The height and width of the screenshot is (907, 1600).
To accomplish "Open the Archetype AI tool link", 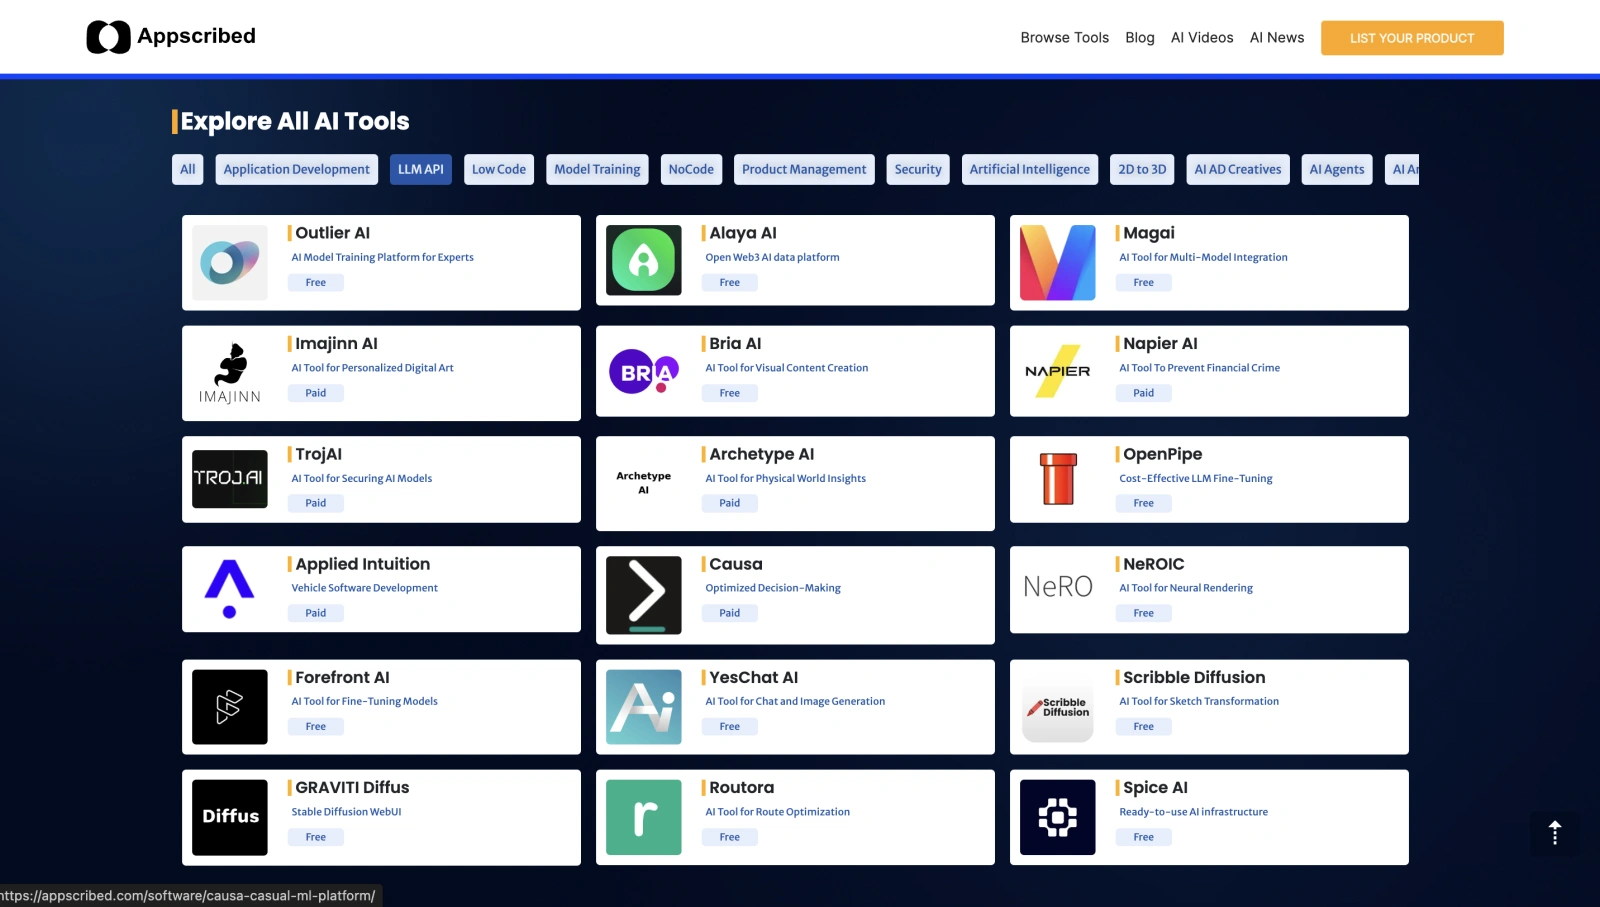I will tap(761, 454).
